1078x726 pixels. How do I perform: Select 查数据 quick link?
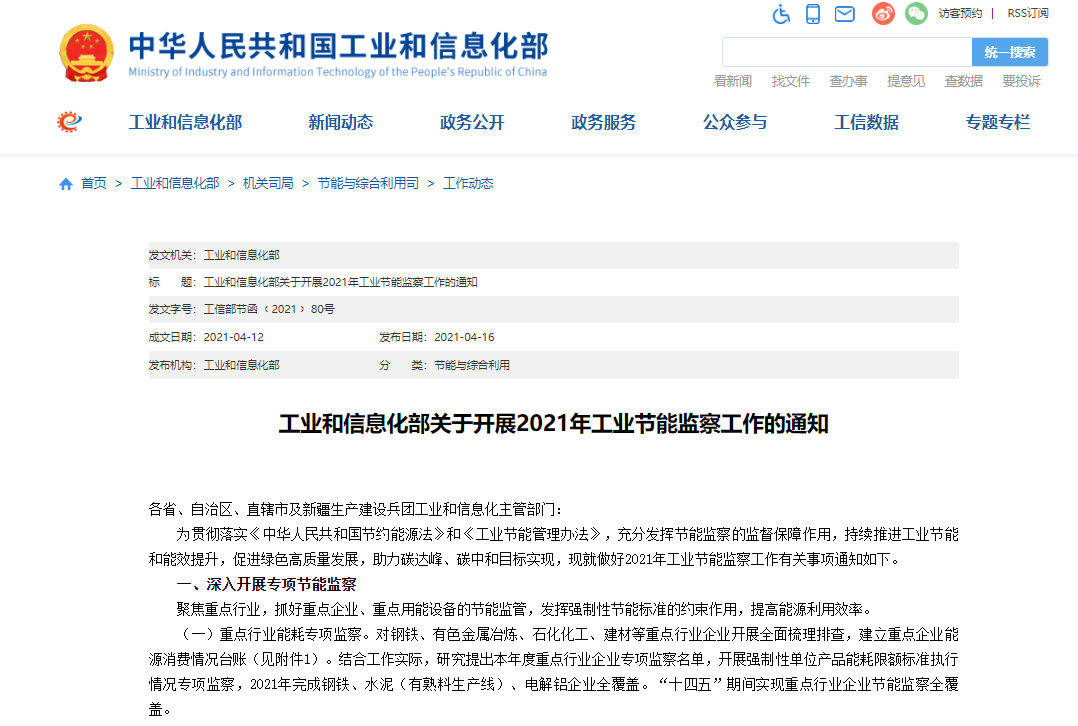point(964,81)
